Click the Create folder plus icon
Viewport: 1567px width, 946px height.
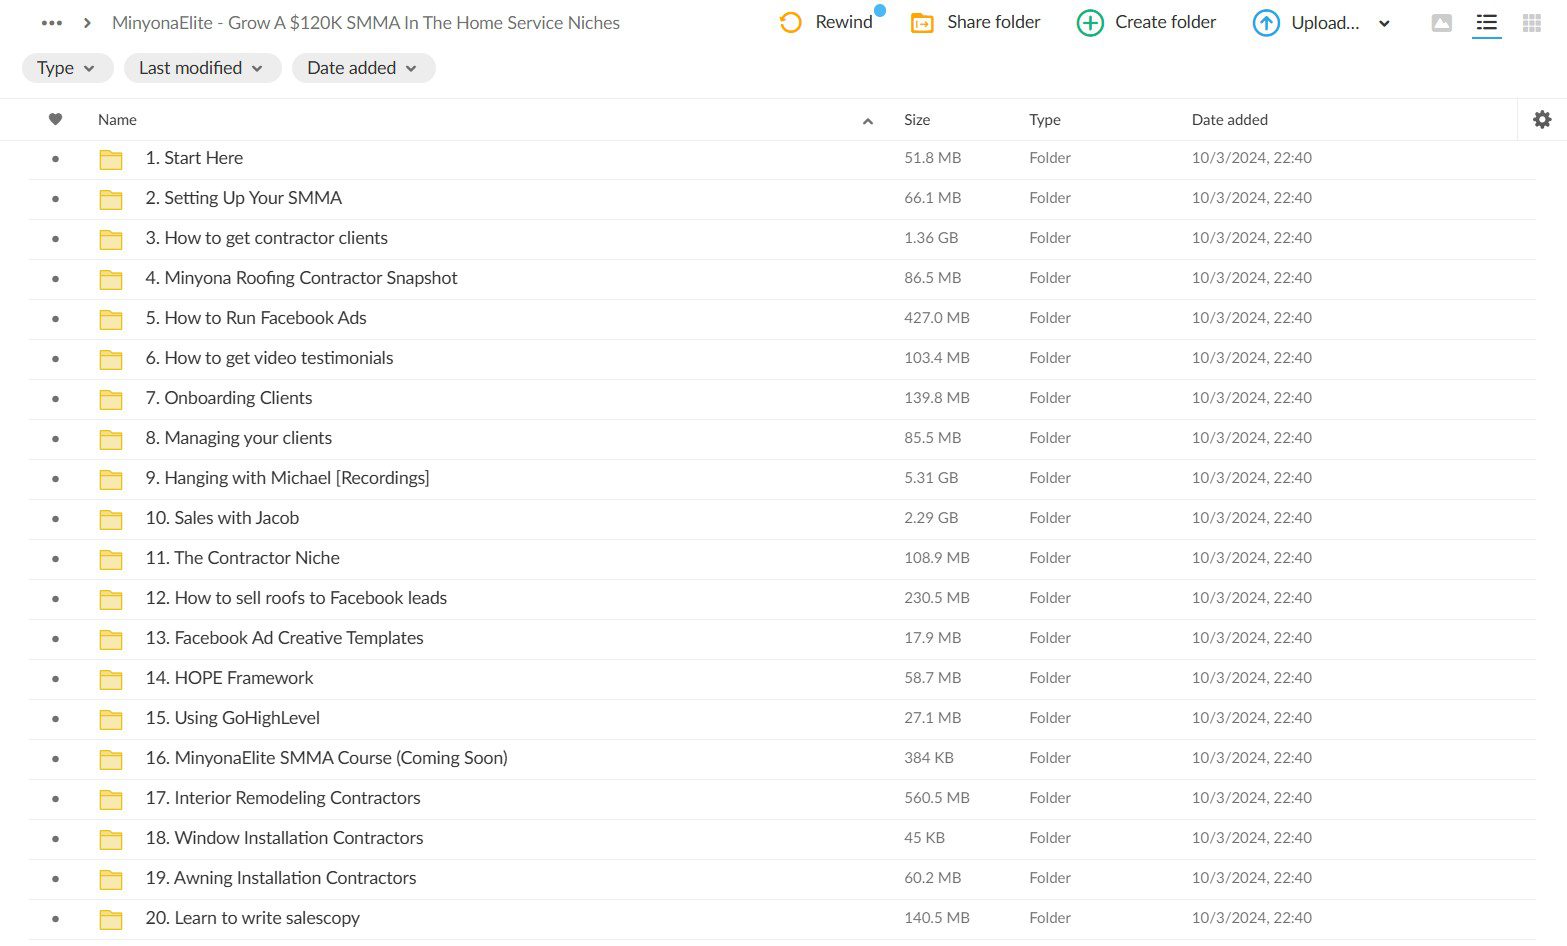click(1090, 23)
